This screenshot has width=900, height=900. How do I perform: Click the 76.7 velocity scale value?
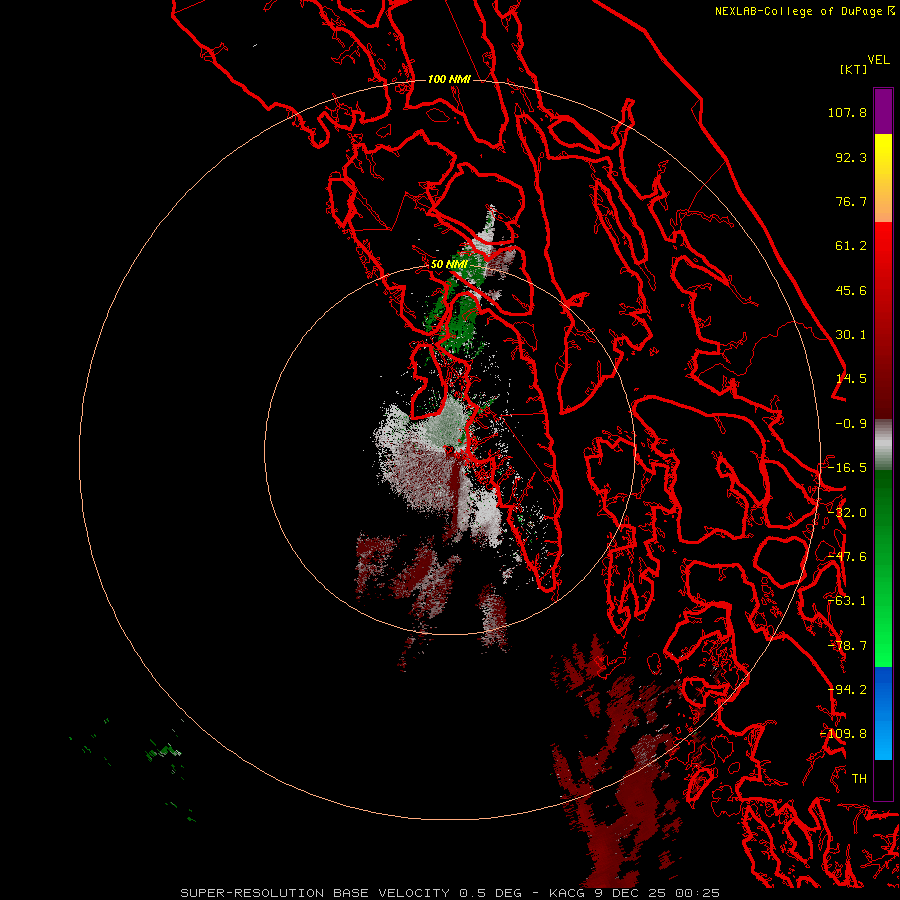coord(851,201)
